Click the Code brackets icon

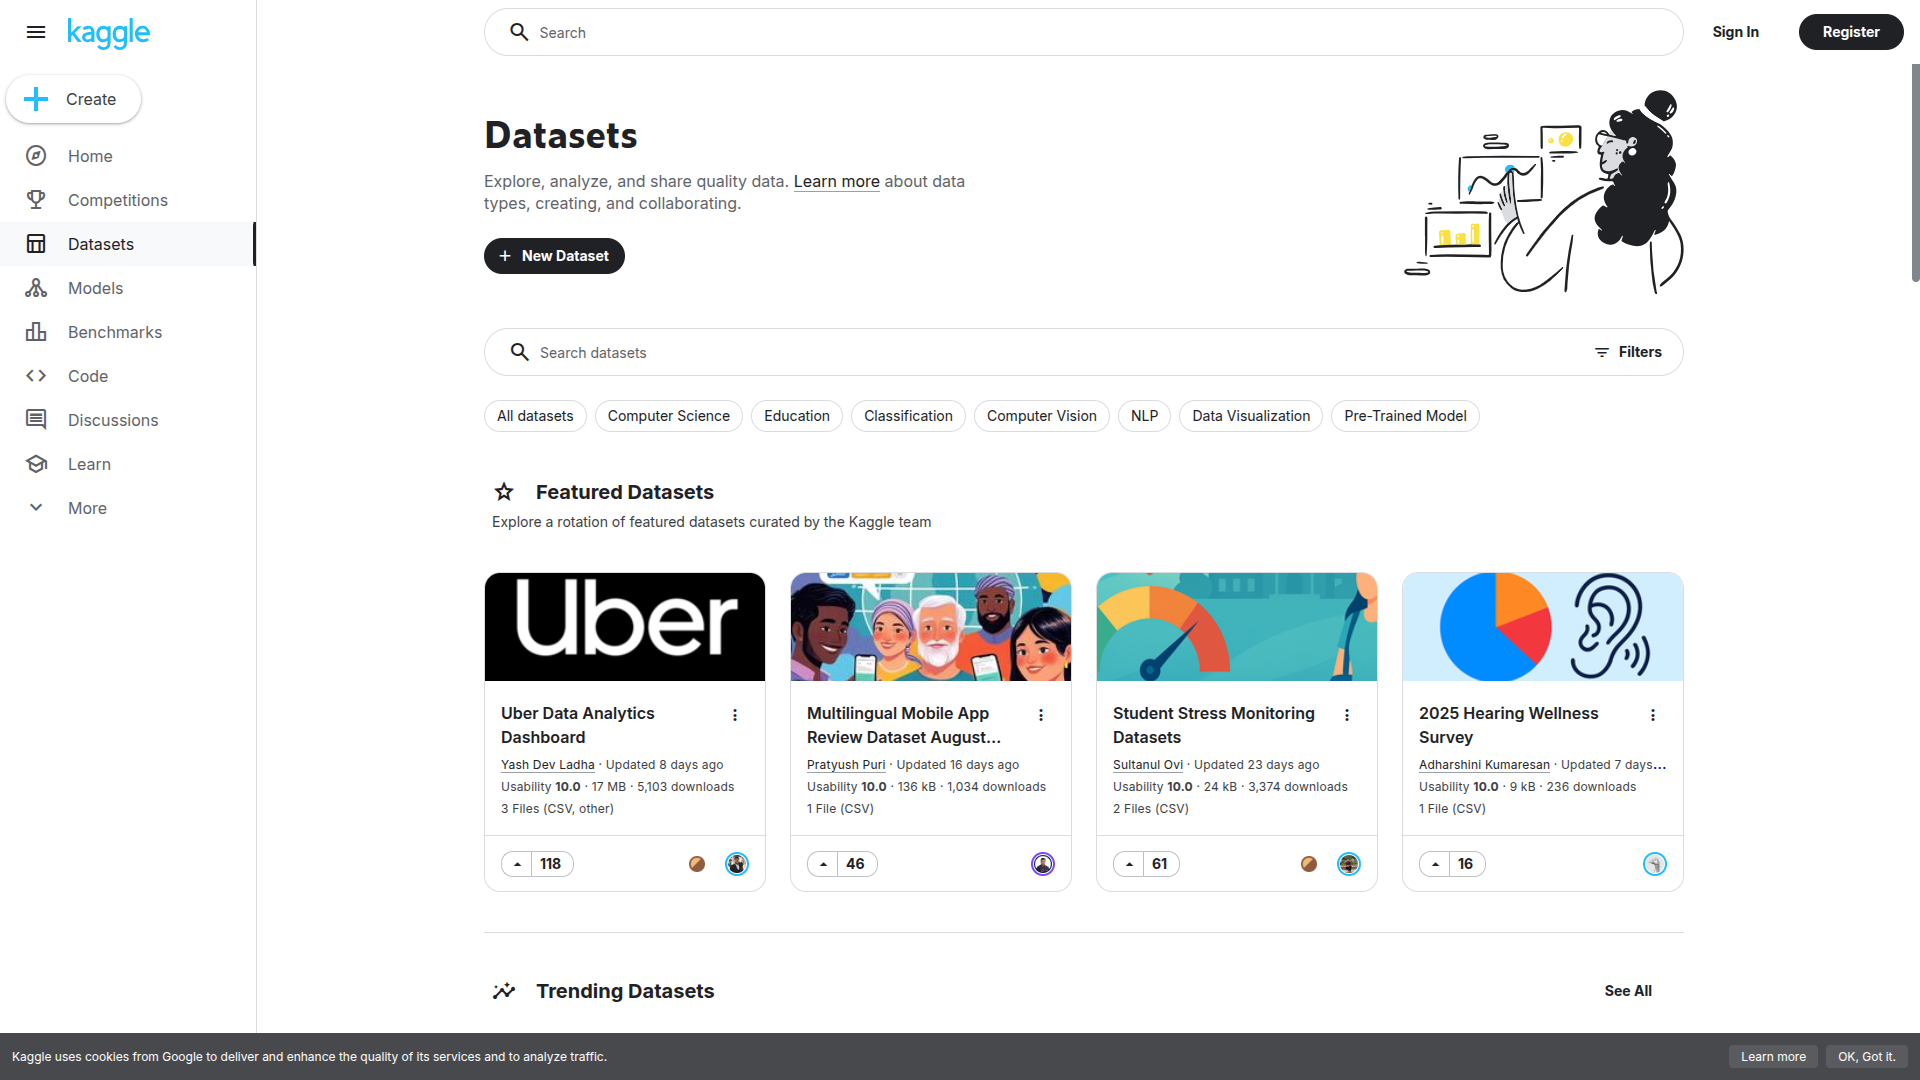36,376
